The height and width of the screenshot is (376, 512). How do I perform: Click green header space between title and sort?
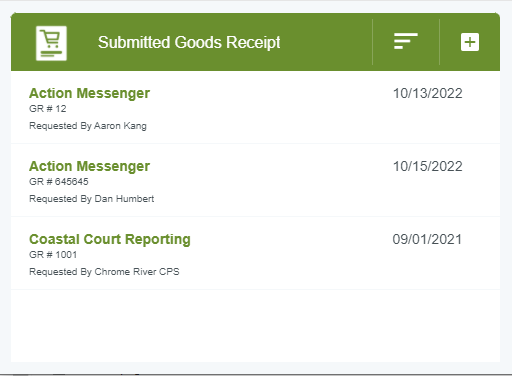(327, 42)
